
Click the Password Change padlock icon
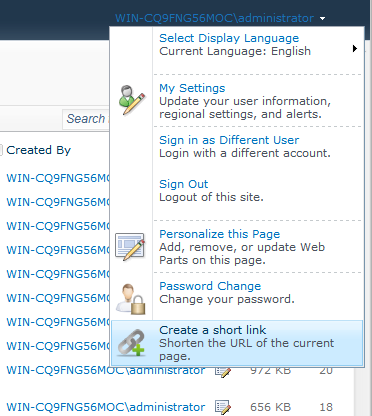(131, 299)
